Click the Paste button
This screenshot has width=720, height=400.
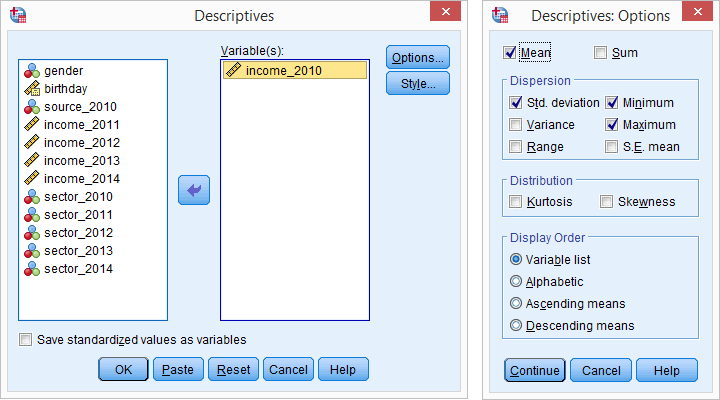point(178,370)
